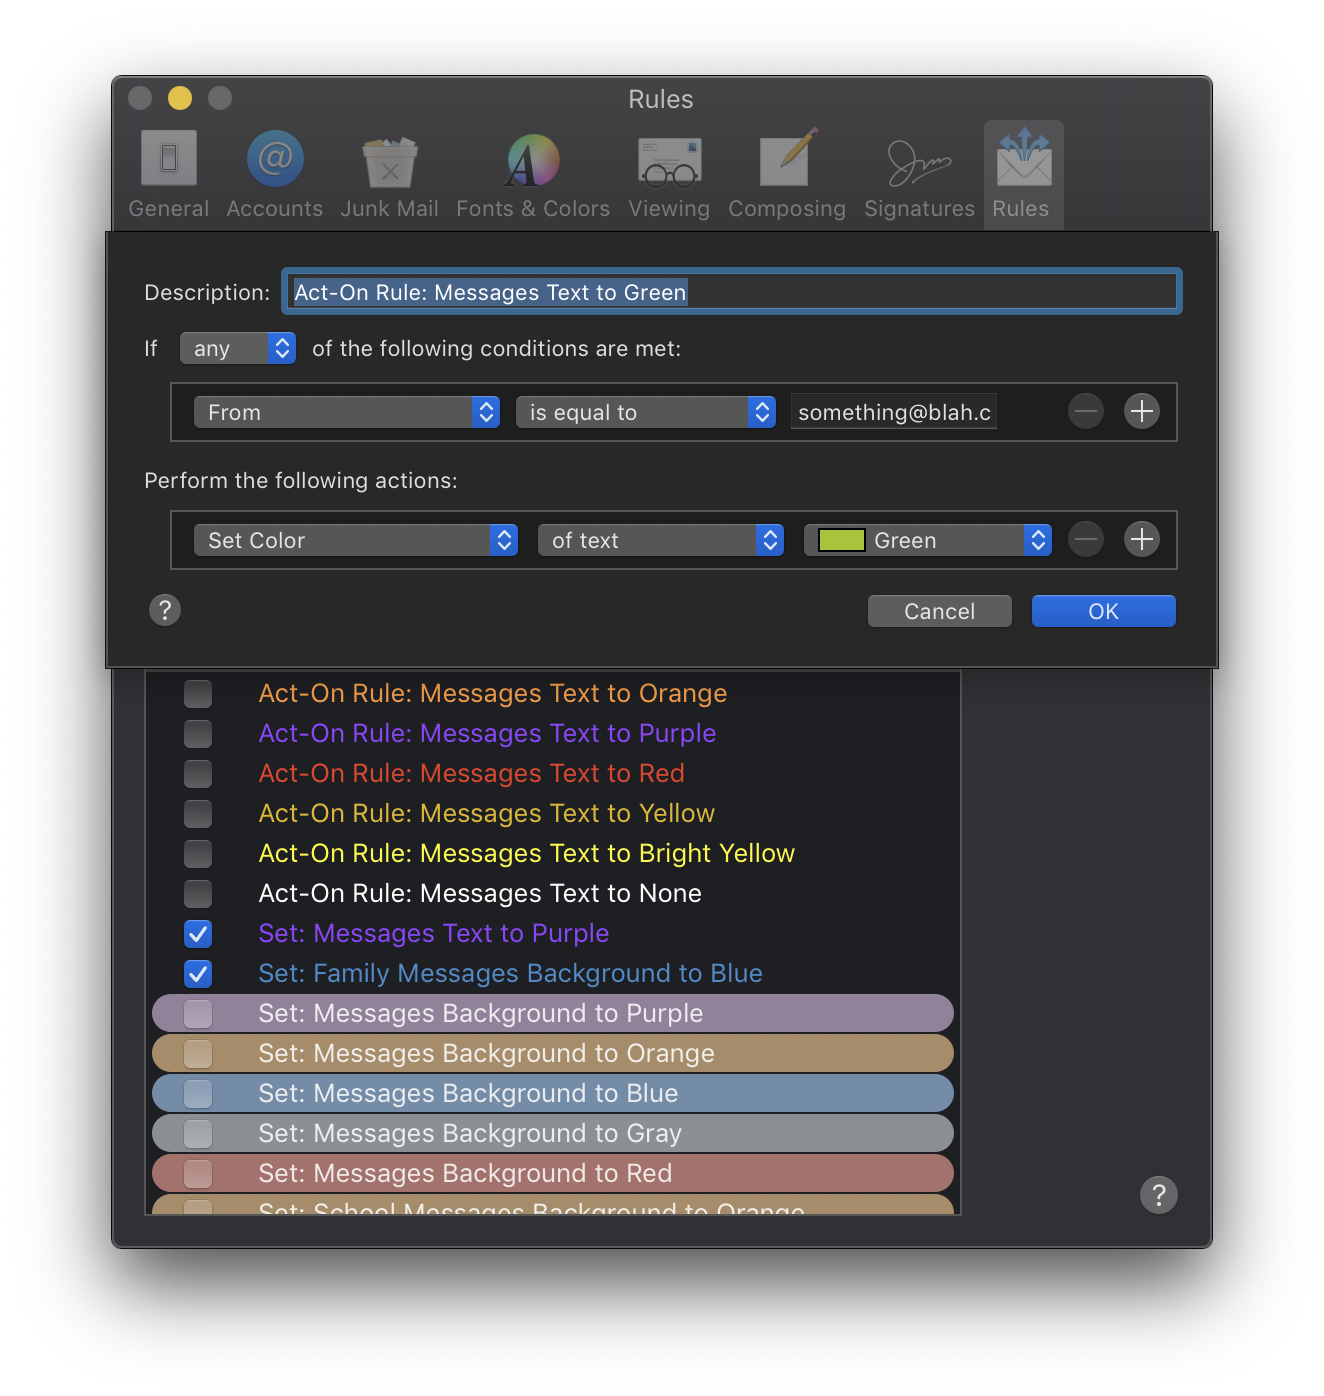
Task: Select 'Set: Messages Text to Purple' row
Action: click(553, 933)
